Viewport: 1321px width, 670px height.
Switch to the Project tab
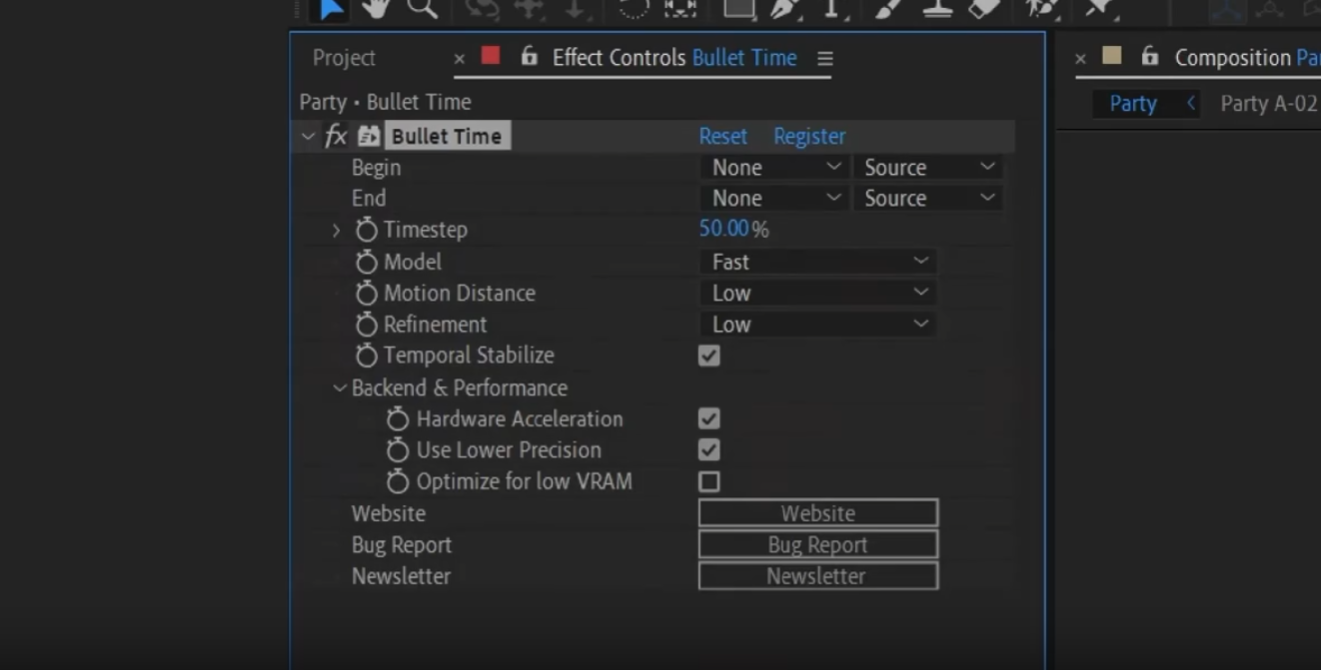(343, 58)
